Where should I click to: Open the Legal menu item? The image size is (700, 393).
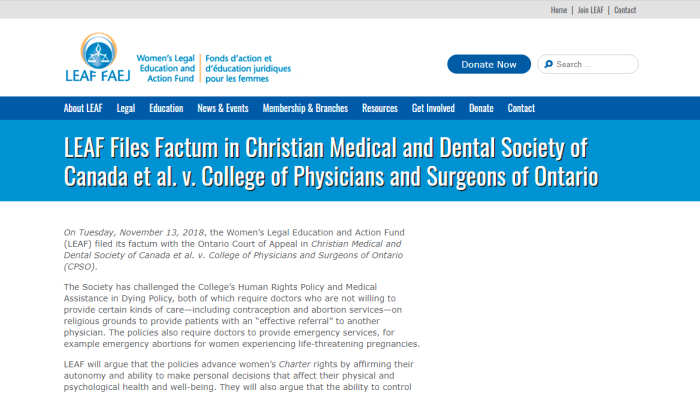tap(126, 108)
